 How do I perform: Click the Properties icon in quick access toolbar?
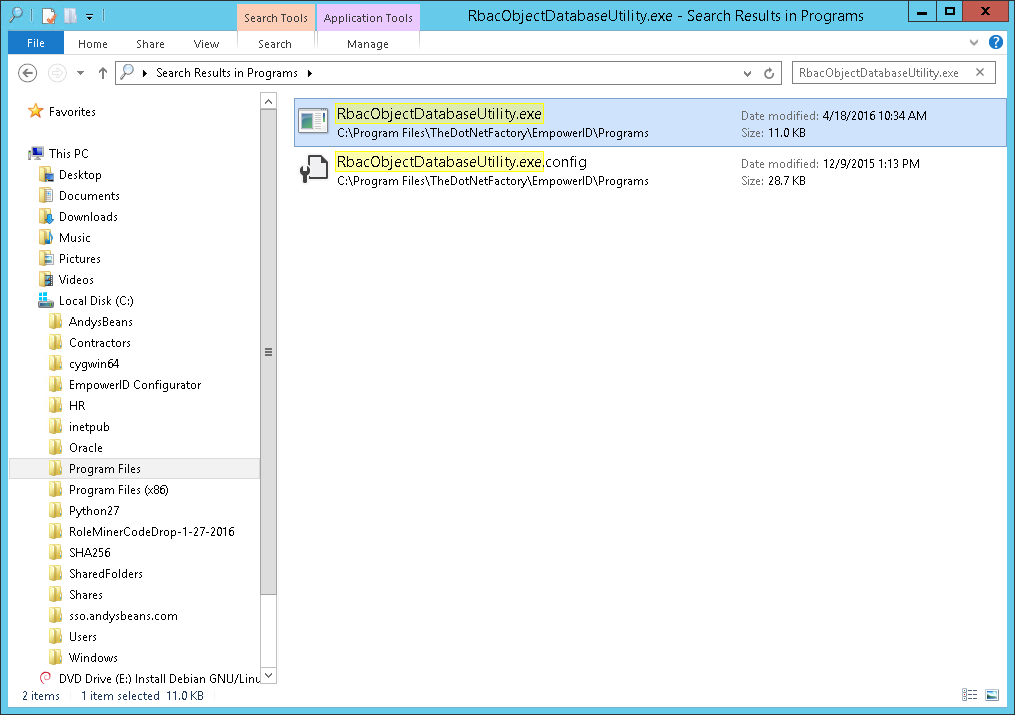click(49, 15)
